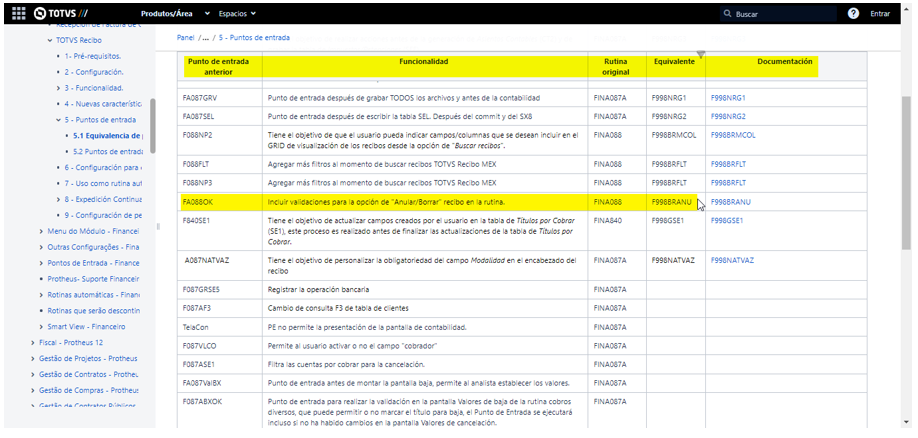Click the Rutina original column header
918x438 pixels.
[616, 66]
